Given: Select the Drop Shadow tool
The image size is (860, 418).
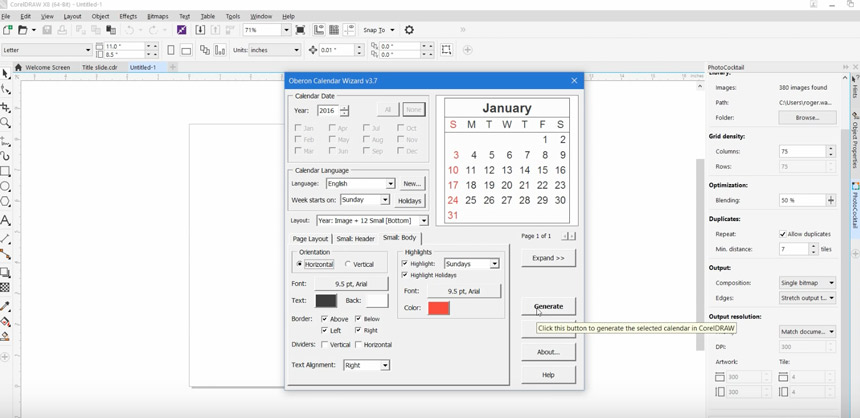Looking at the screenshot, I should 5,272.
